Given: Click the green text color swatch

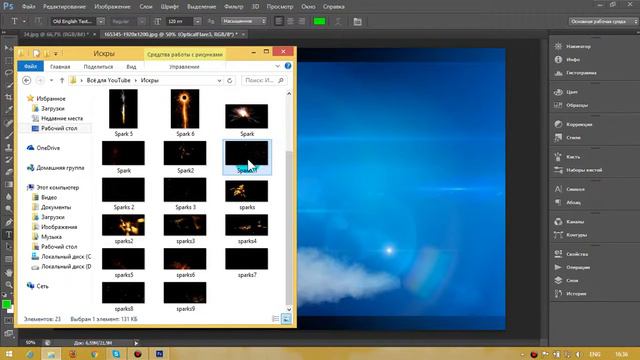Looking at the screenshot, I should pyautogui.click(x=320, y=21).
